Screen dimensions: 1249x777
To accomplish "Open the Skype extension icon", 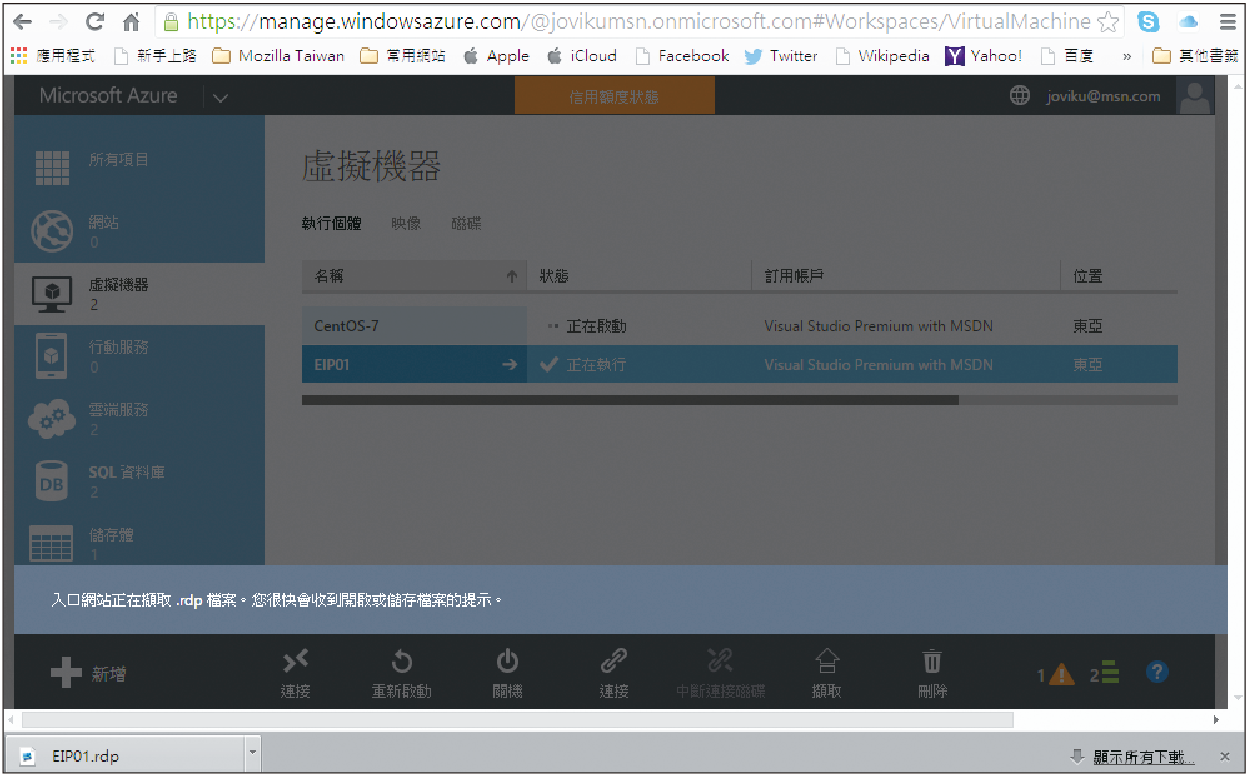I will 1148,21.
